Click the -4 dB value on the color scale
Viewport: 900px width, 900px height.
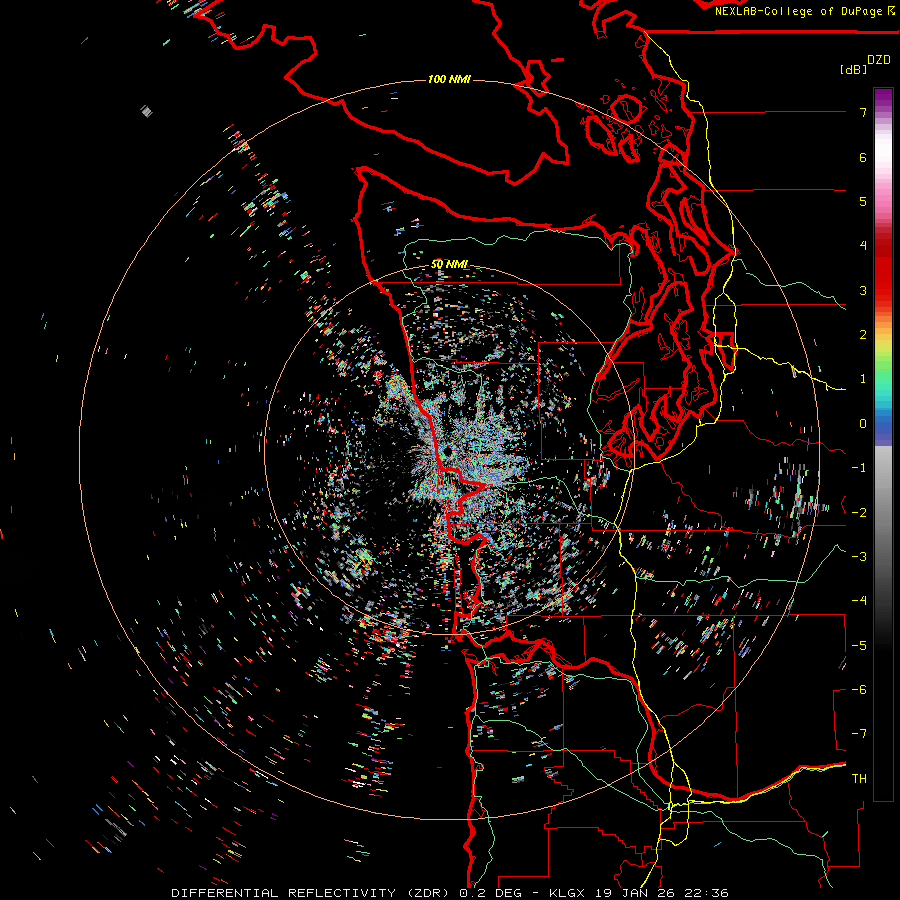859,600
